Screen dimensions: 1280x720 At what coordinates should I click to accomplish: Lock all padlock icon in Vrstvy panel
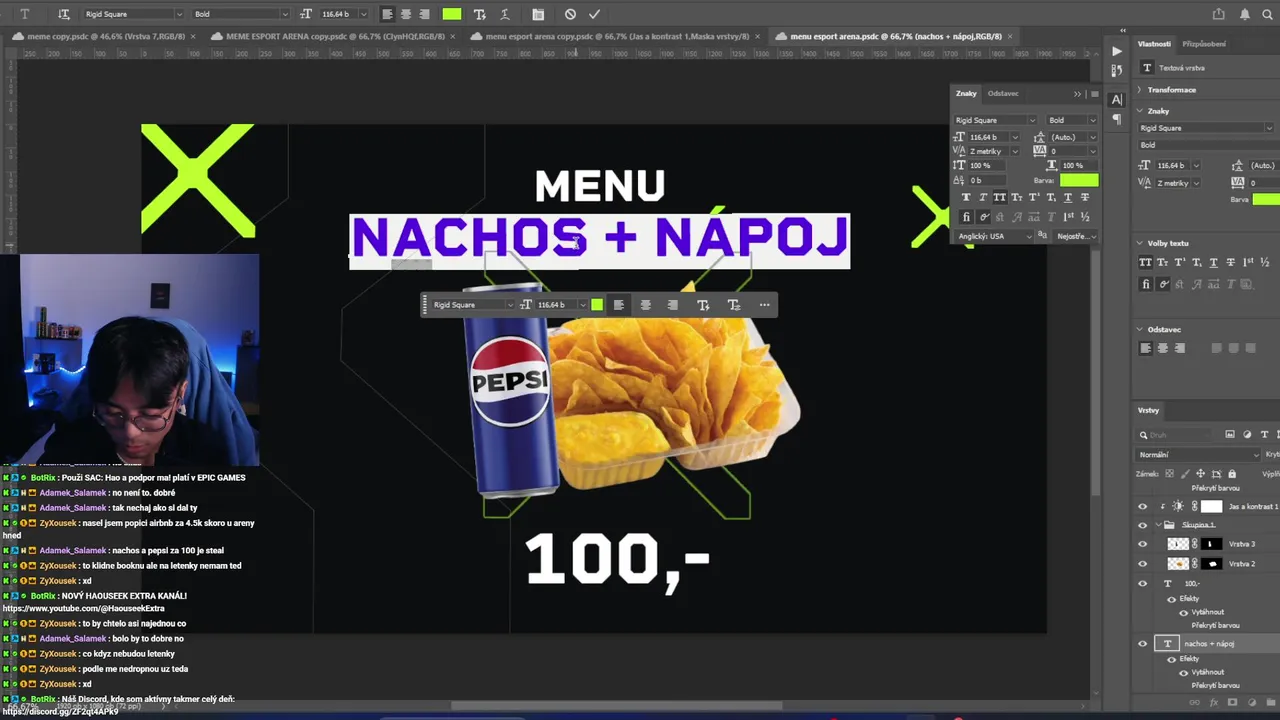1232,474
